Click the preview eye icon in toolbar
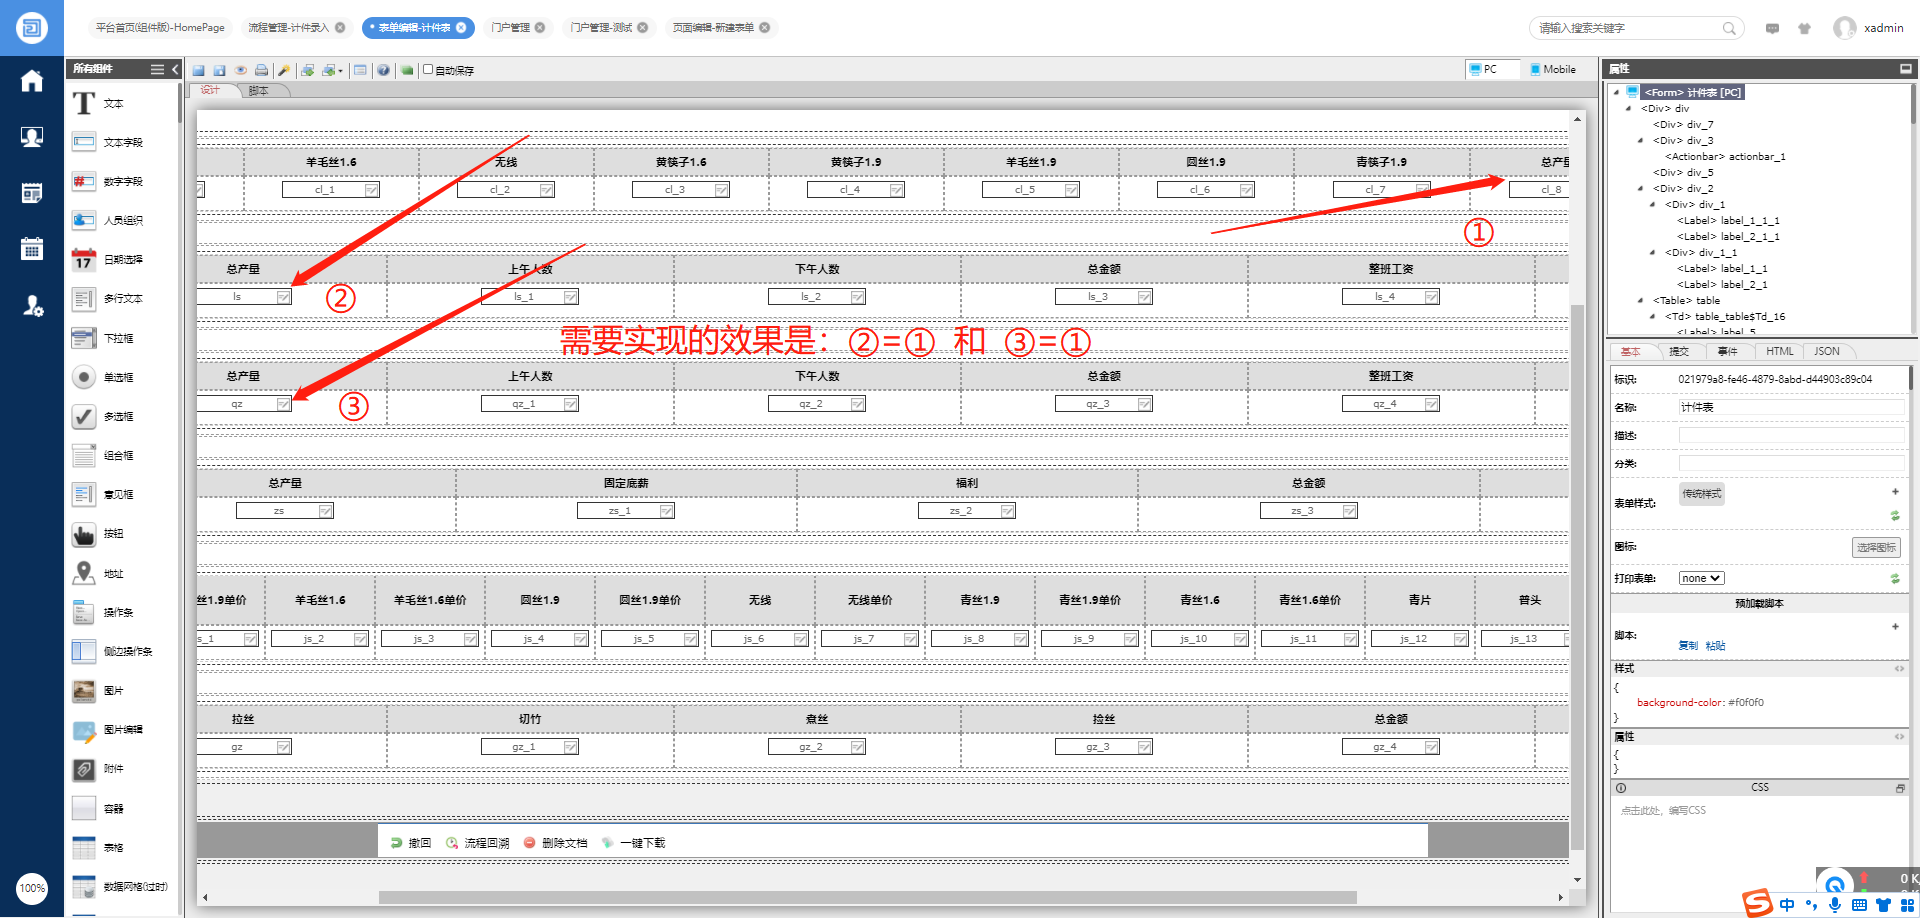Image resolution: width=1920 pixels, height=918 pixels. coord(241,70)
